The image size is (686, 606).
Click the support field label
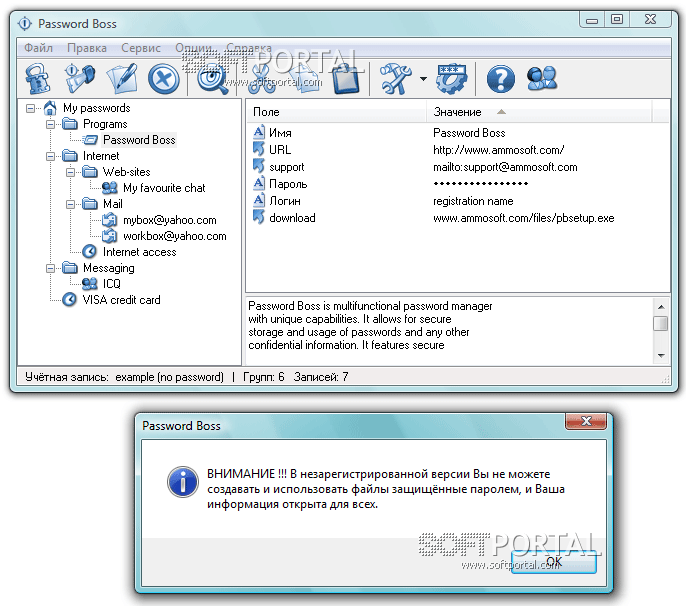point(287,167)
